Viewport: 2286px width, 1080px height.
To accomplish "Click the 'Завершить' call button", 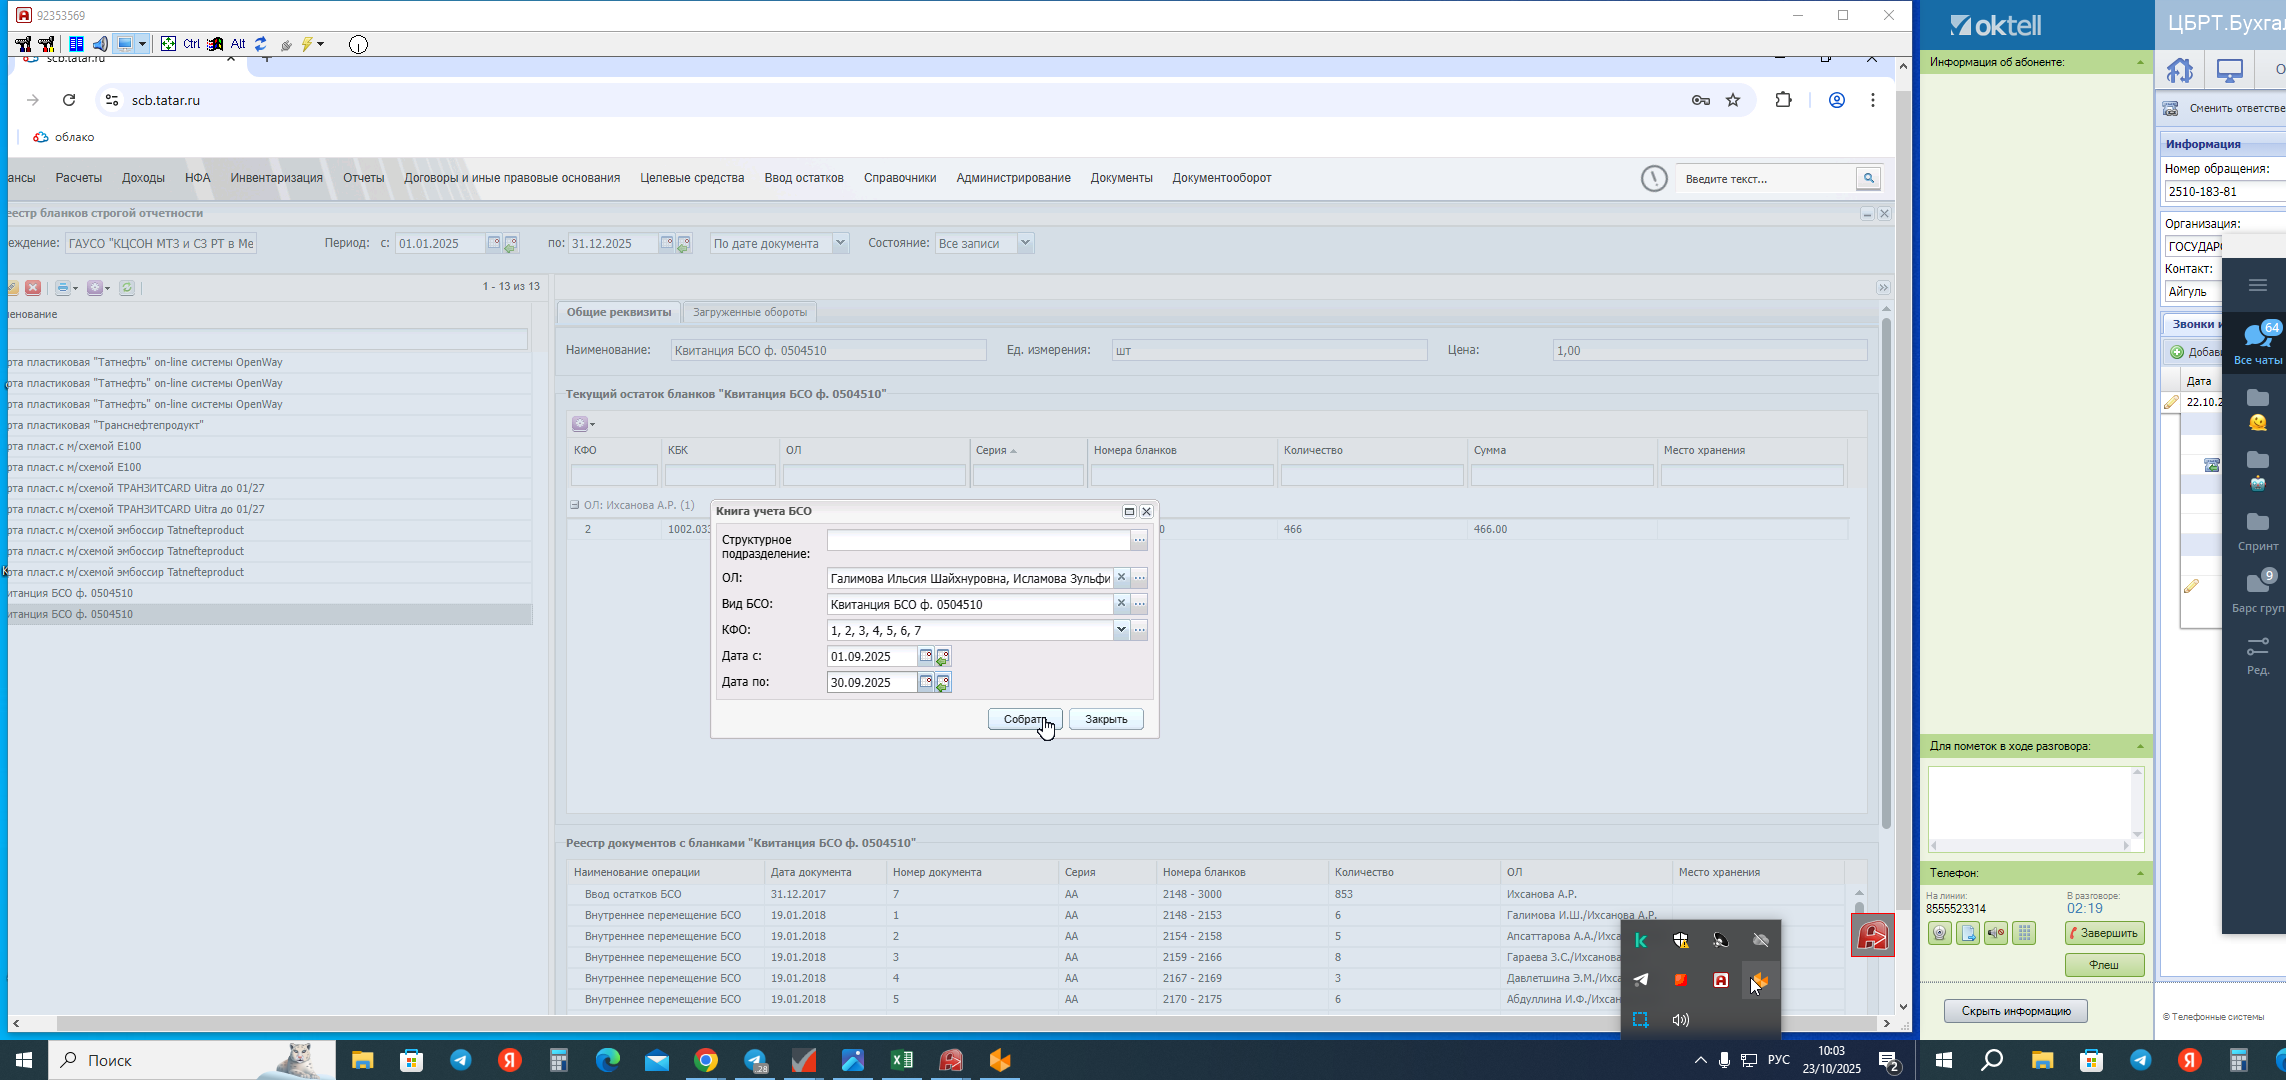I will pyautogui.click(x=2104, y=933).
